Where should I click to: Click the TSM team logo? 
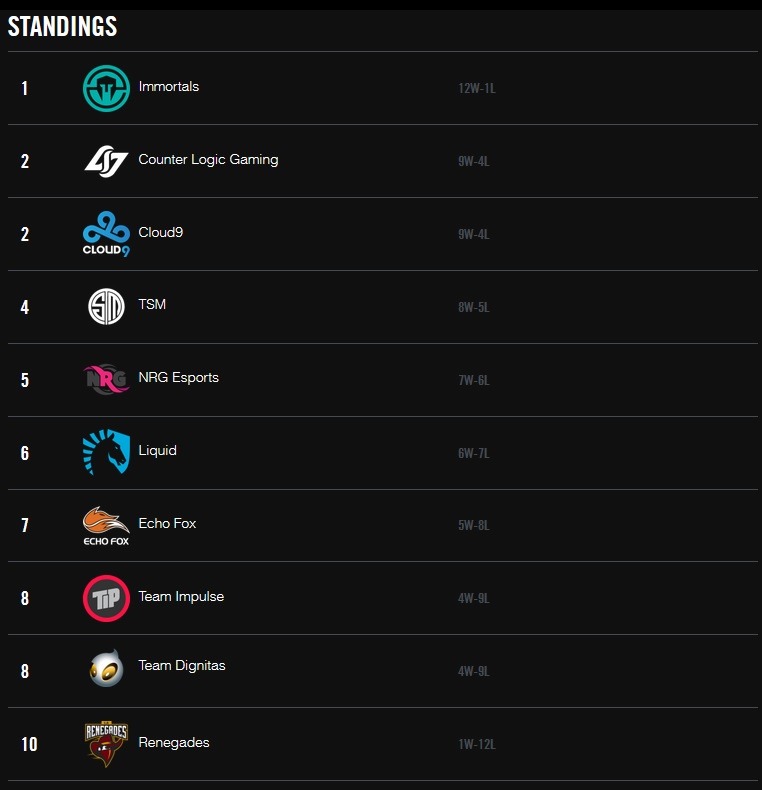106,306
